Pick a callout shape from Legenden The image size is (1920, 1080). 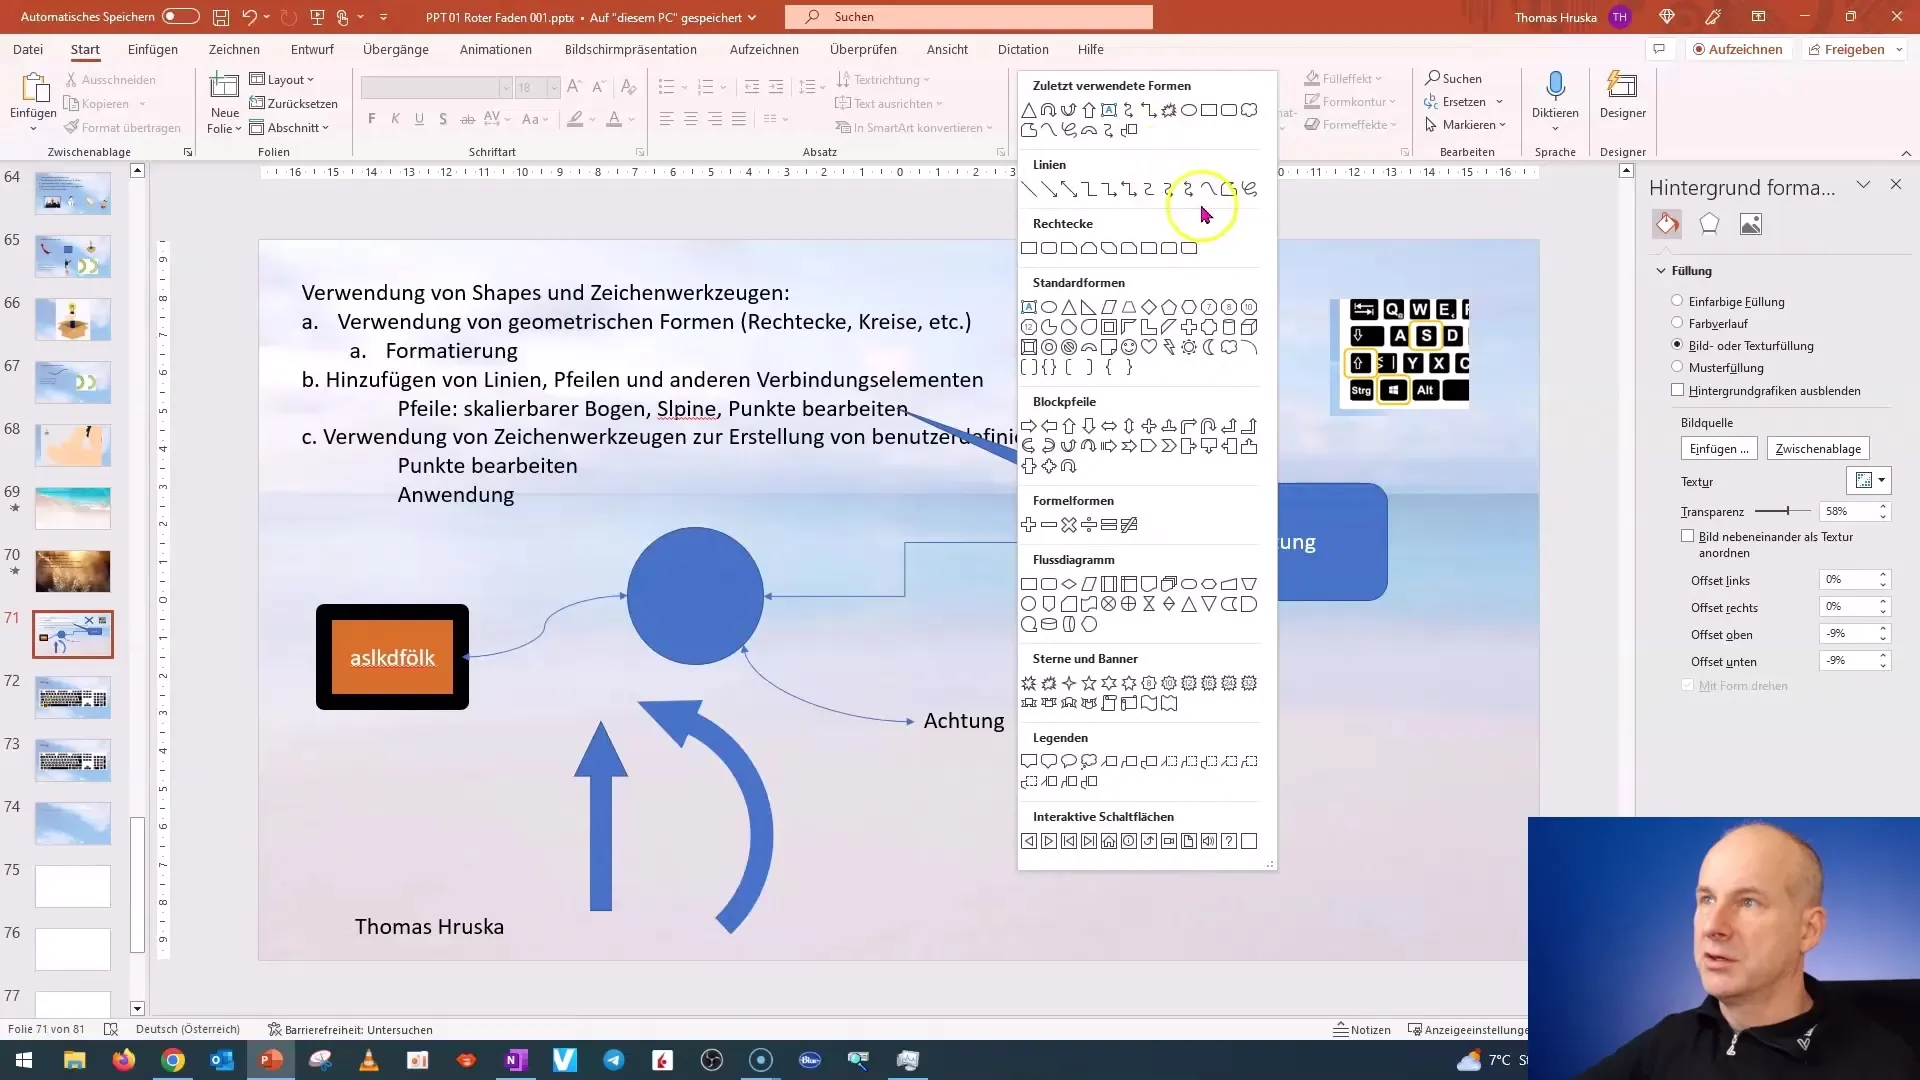(1029, 761)
